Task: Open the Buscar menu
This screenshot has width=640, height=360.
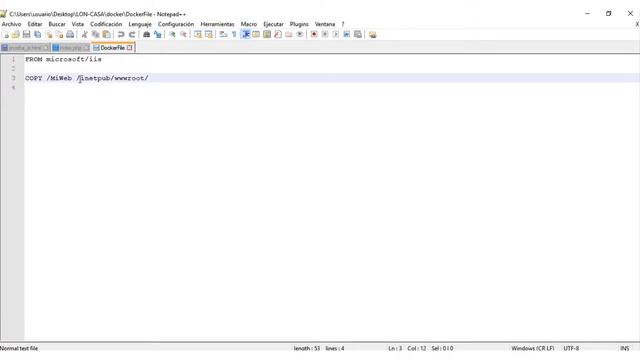Action: point(57,24)
